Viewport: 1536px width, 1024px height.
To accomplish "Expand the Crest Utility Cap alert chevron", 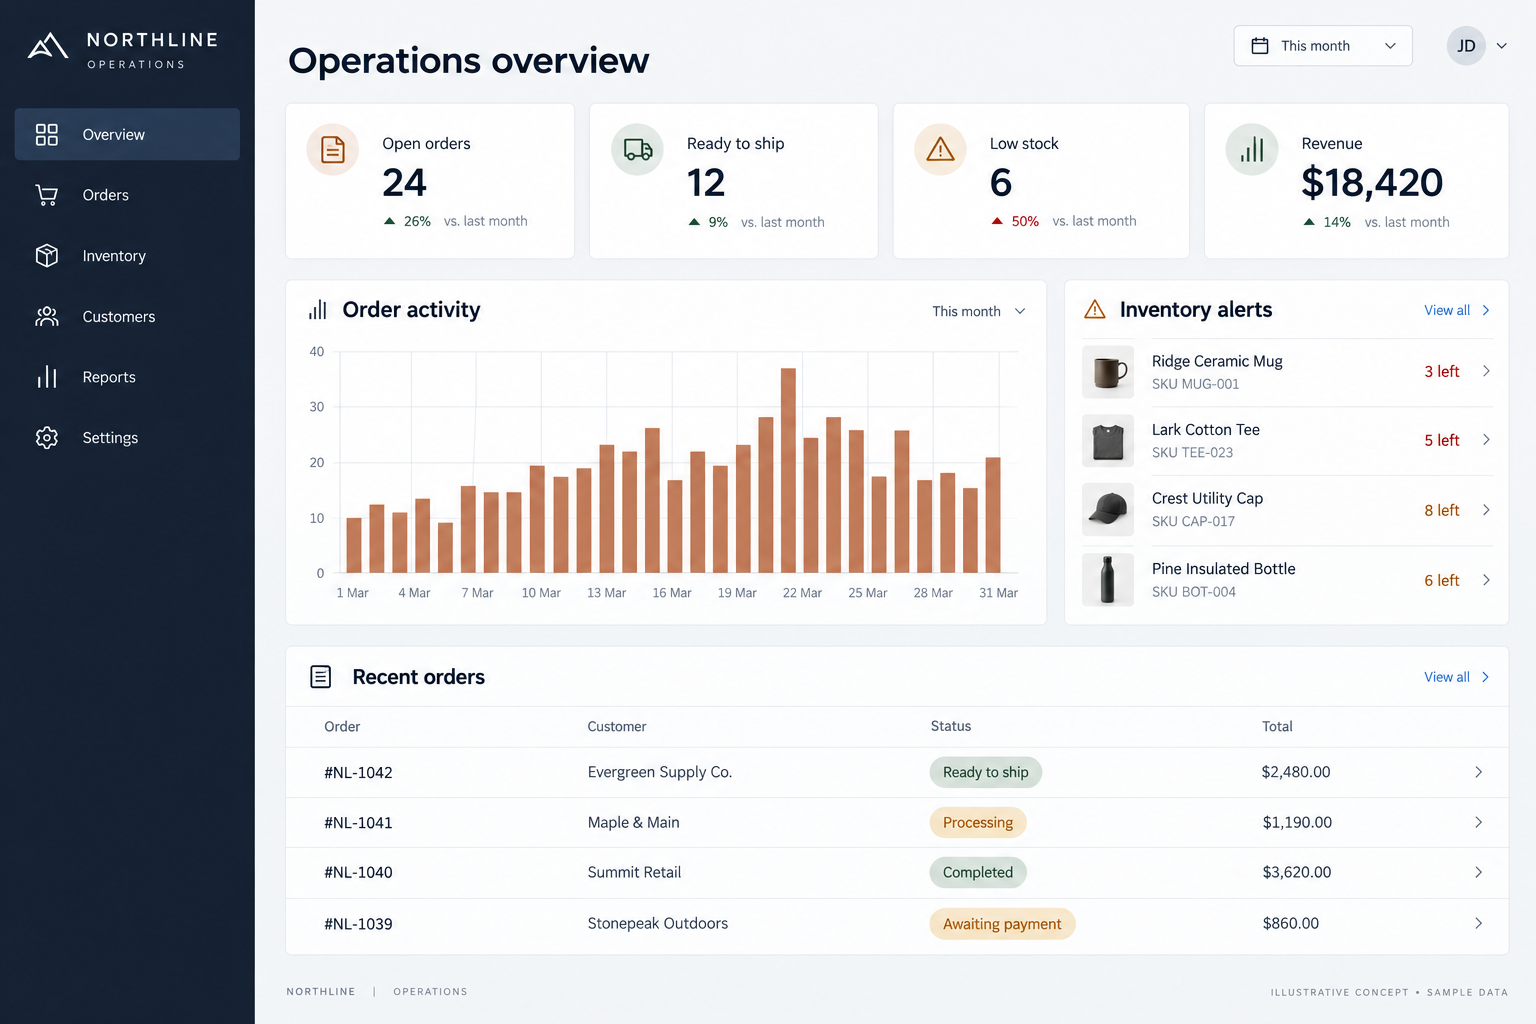I will tap(1486, 510).
